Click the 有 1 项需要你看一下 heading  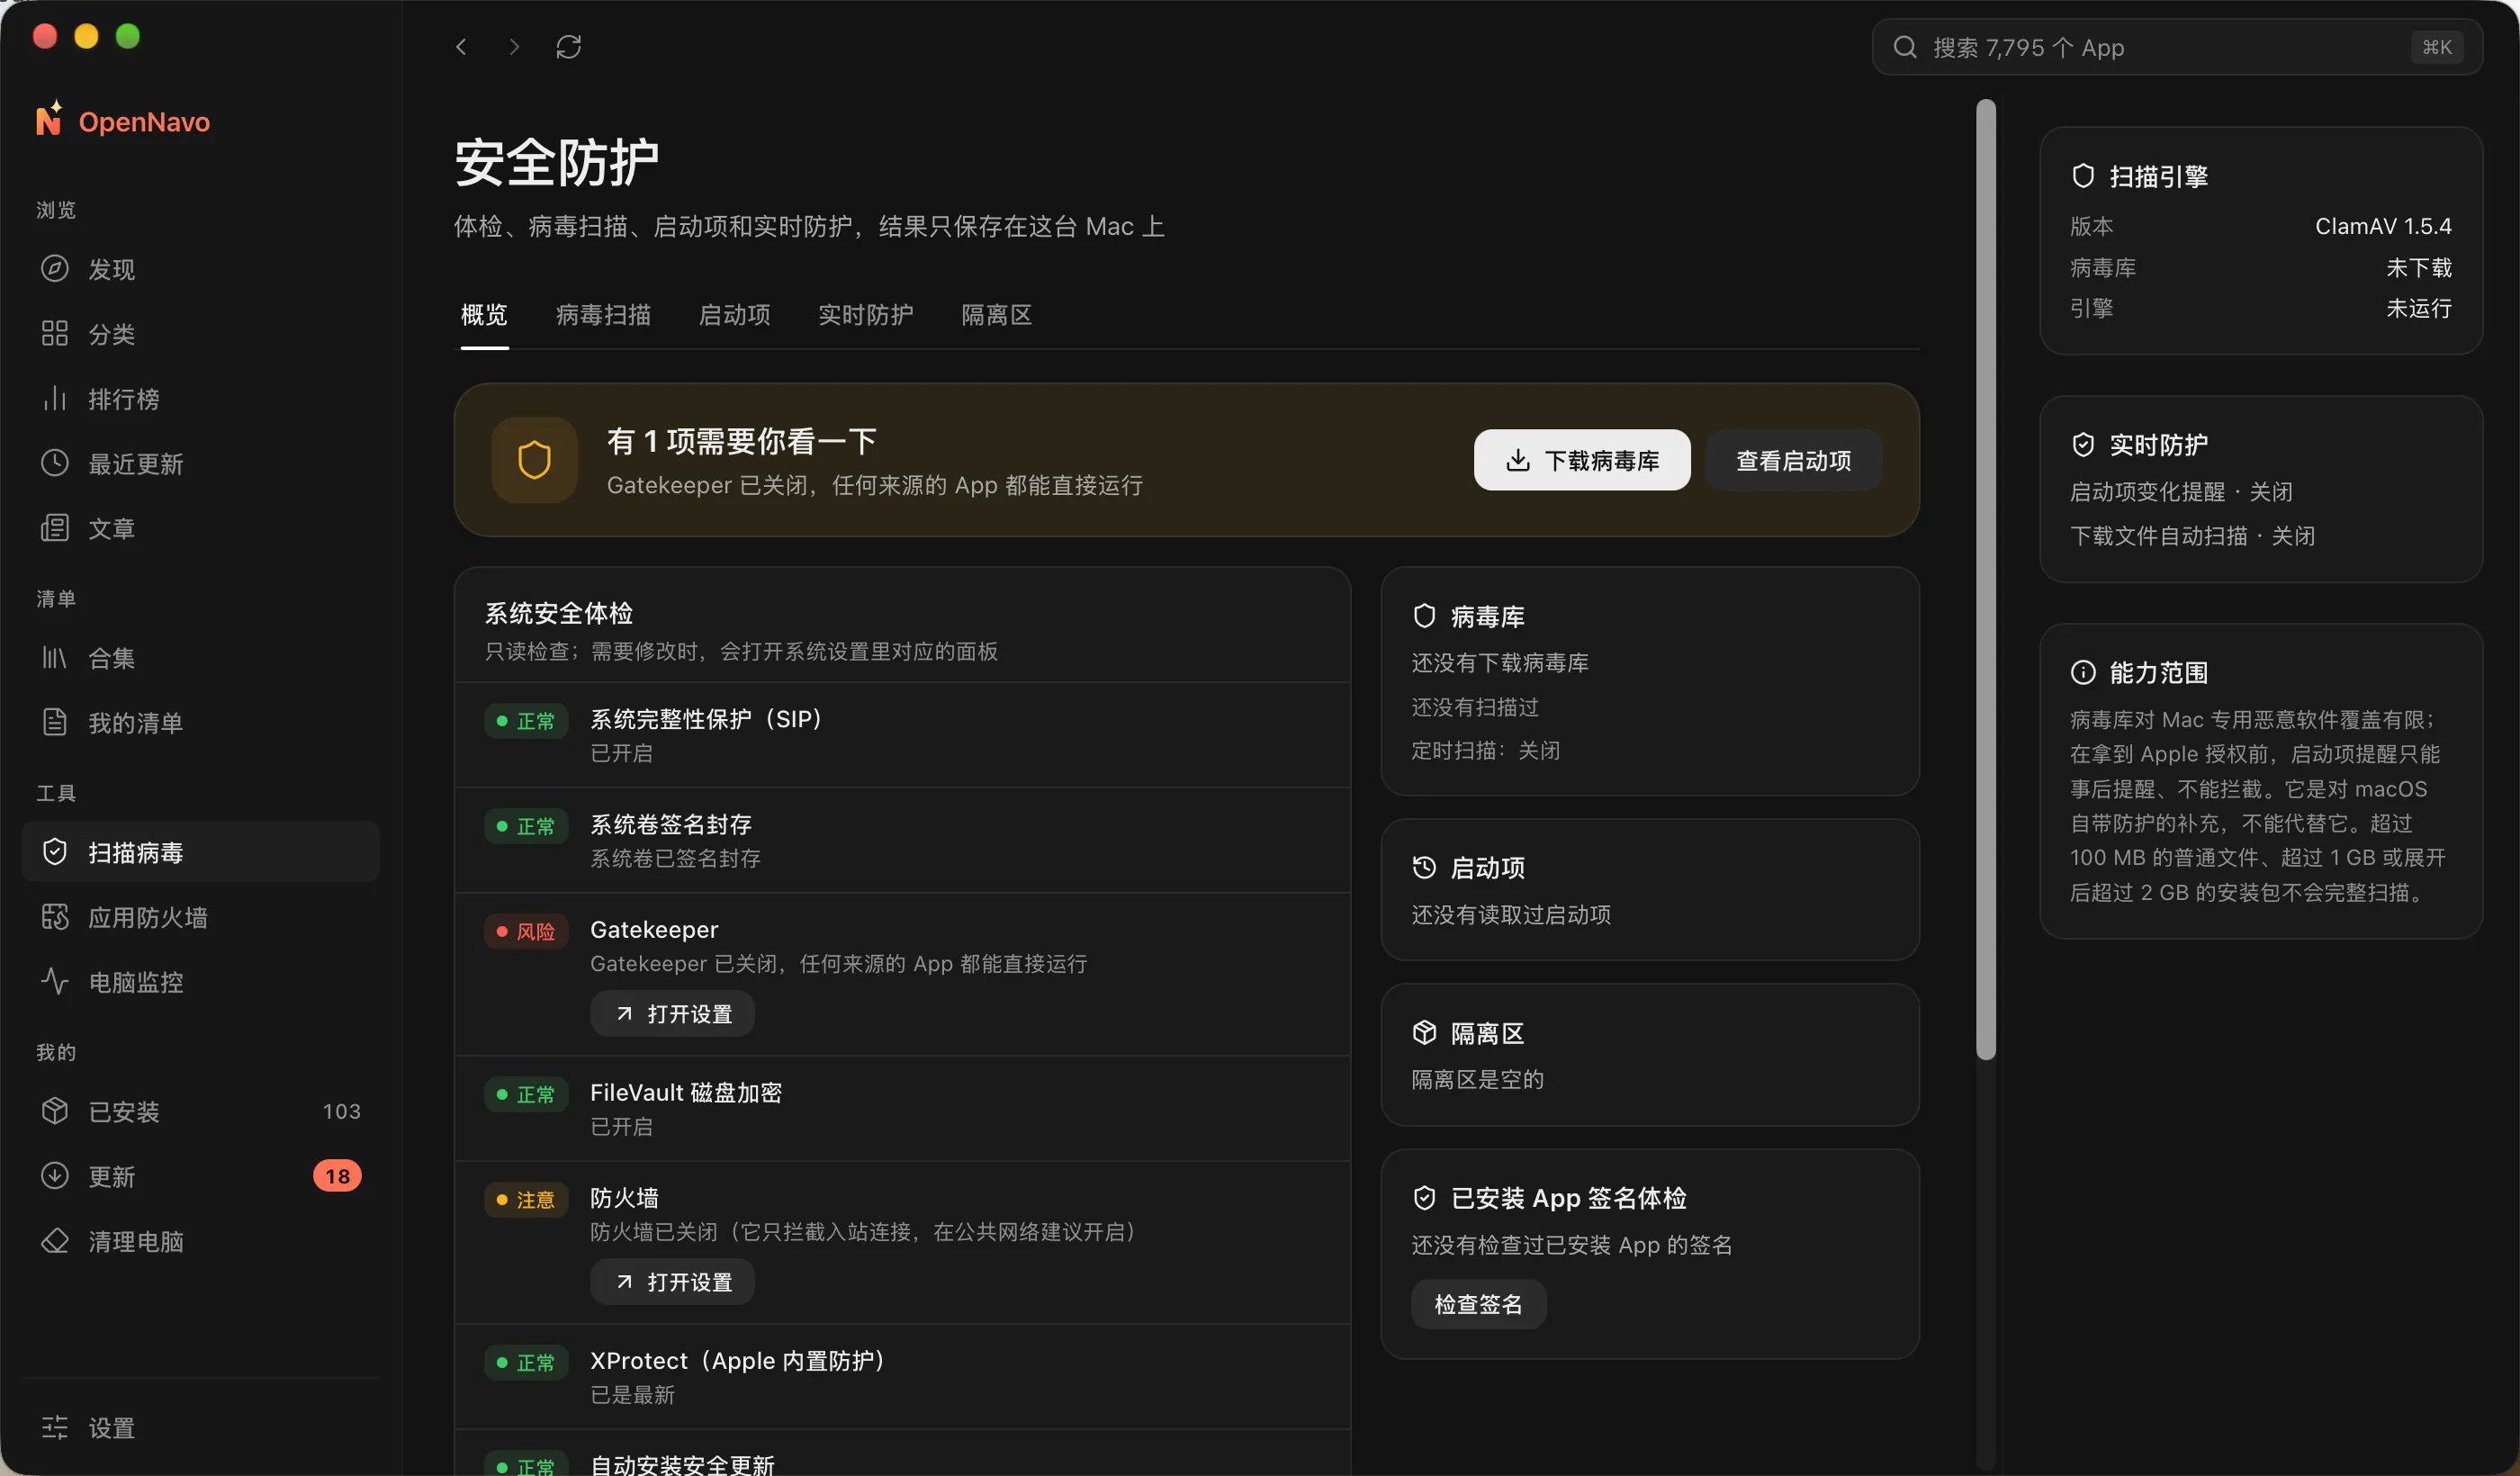[x=741, y=441]
